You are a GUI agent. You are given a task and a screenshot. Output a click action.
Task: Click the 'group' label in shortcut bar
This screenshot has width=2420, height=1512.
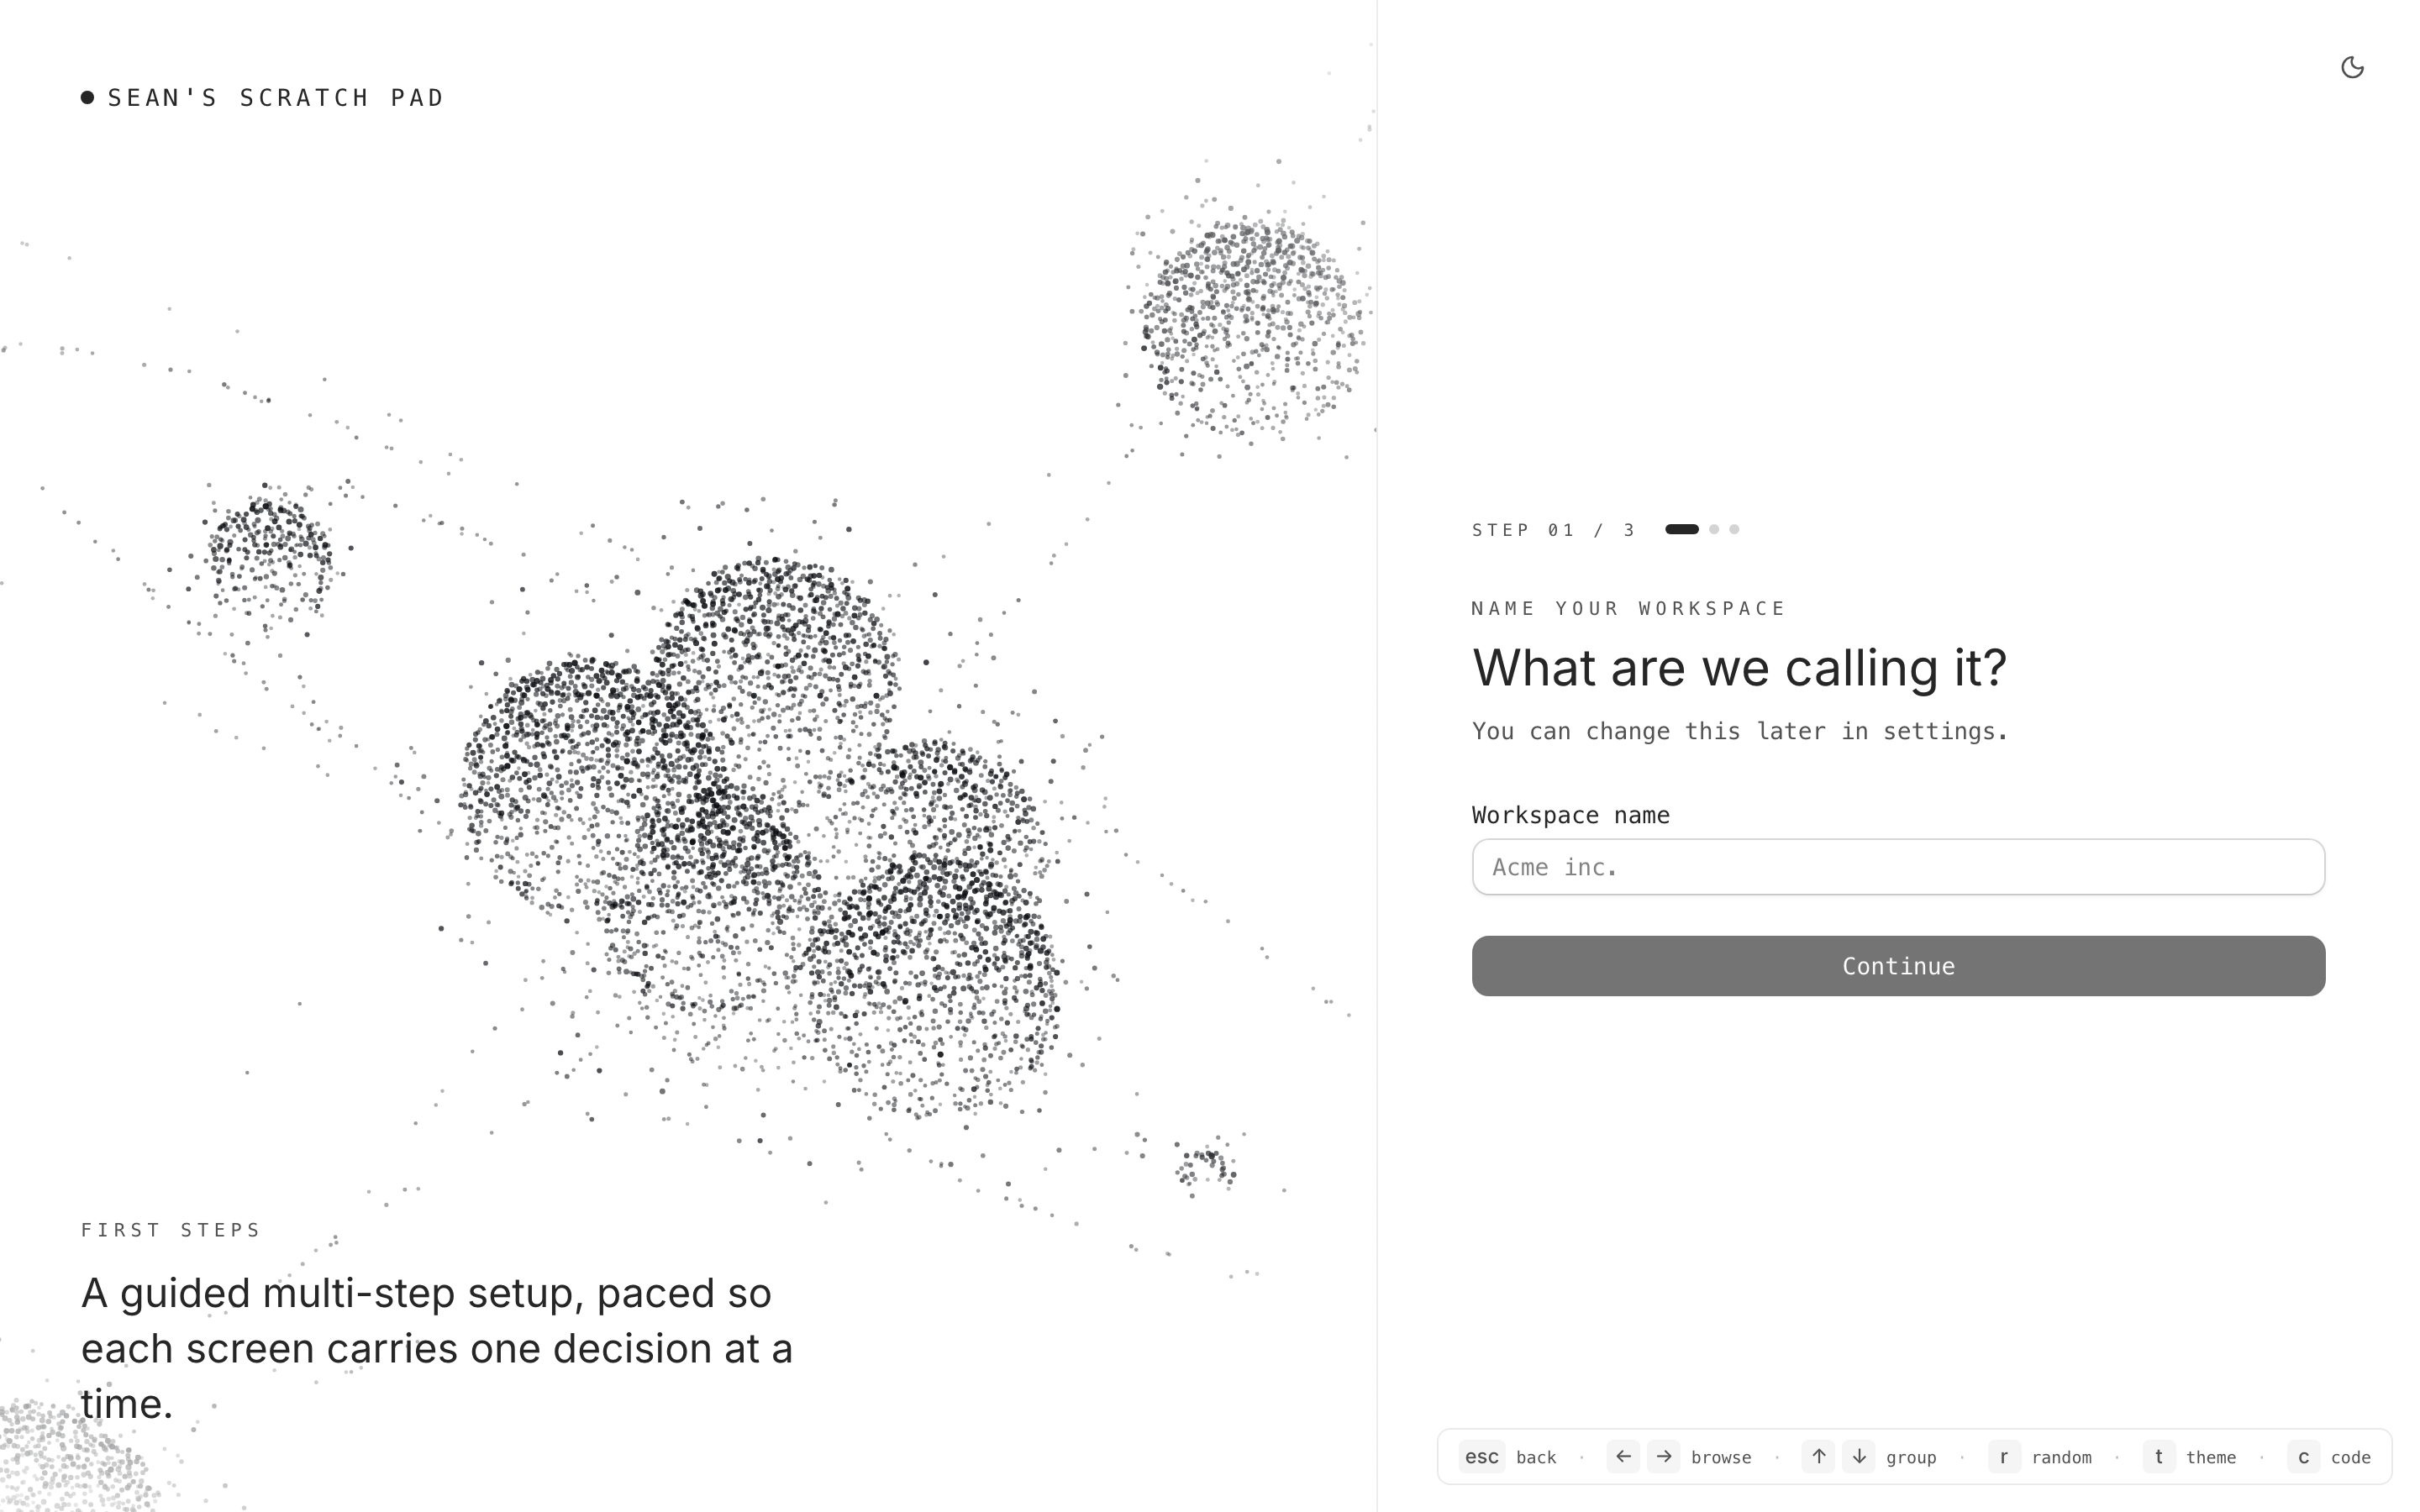pos(1910,1457)
